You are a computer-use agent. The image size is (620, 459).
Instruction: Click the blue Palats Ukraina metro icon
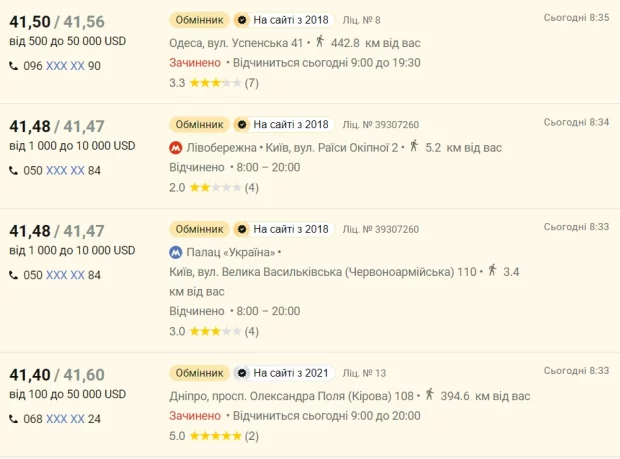click(176, 252)
